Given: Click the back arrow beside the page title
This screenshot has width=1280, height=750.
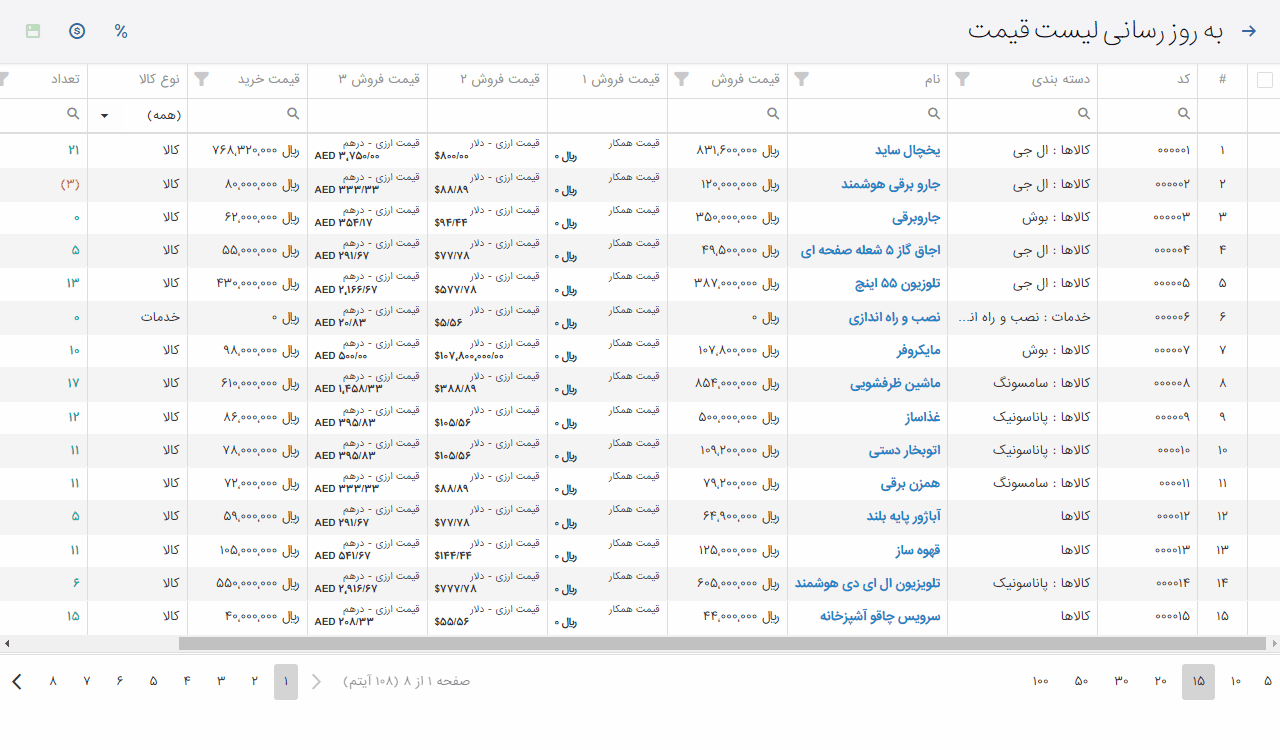Looking at the screenshot, I should coord(1248,31).
